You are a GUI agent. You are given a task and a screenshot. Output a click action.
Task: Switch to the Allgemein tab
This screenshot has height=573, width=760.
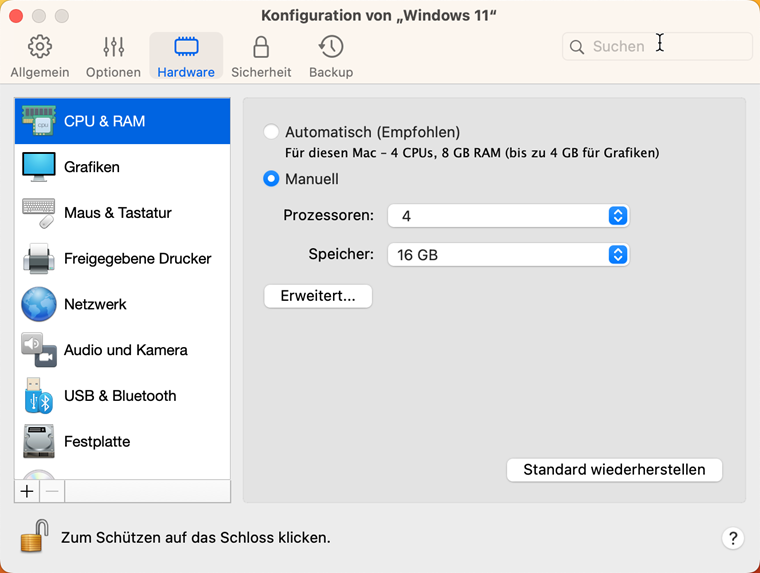click(x=40, y=56)
